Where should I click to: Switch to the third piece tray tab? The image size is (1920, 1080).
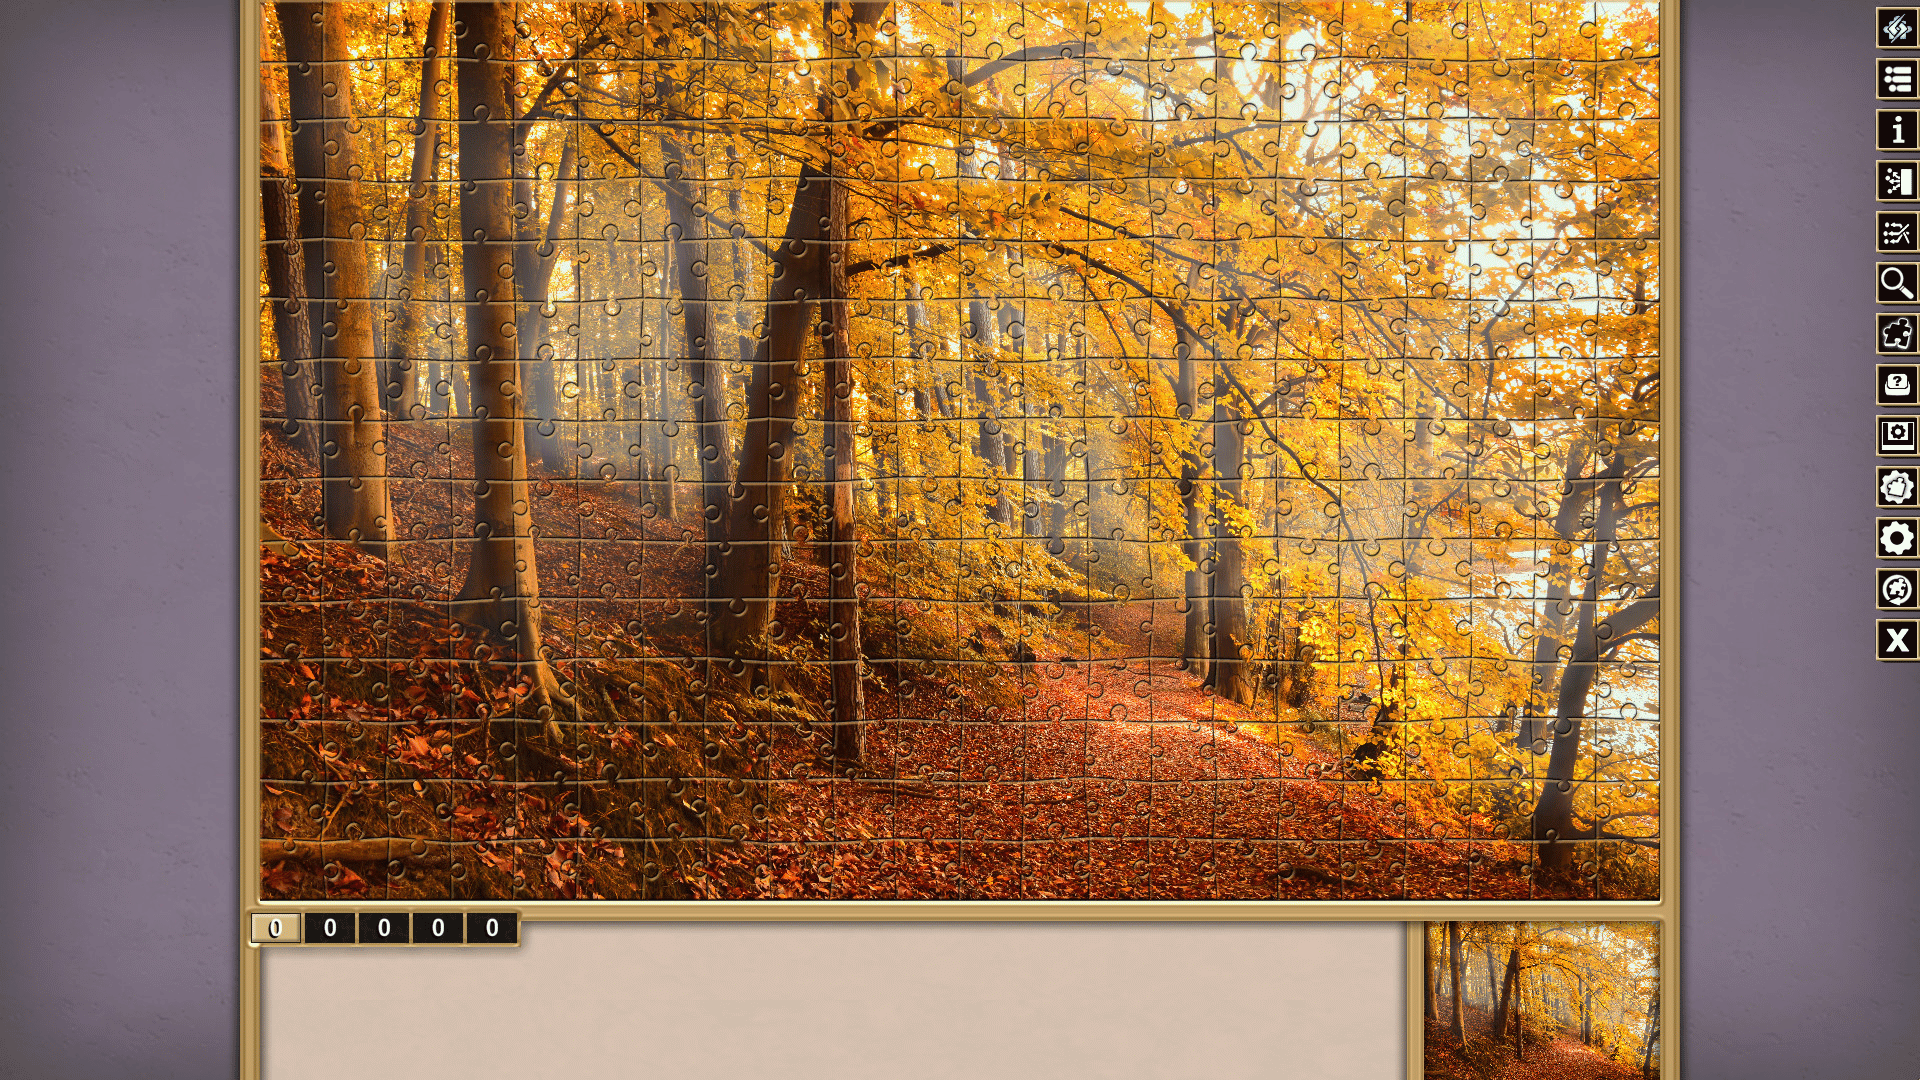click(384, 928)
